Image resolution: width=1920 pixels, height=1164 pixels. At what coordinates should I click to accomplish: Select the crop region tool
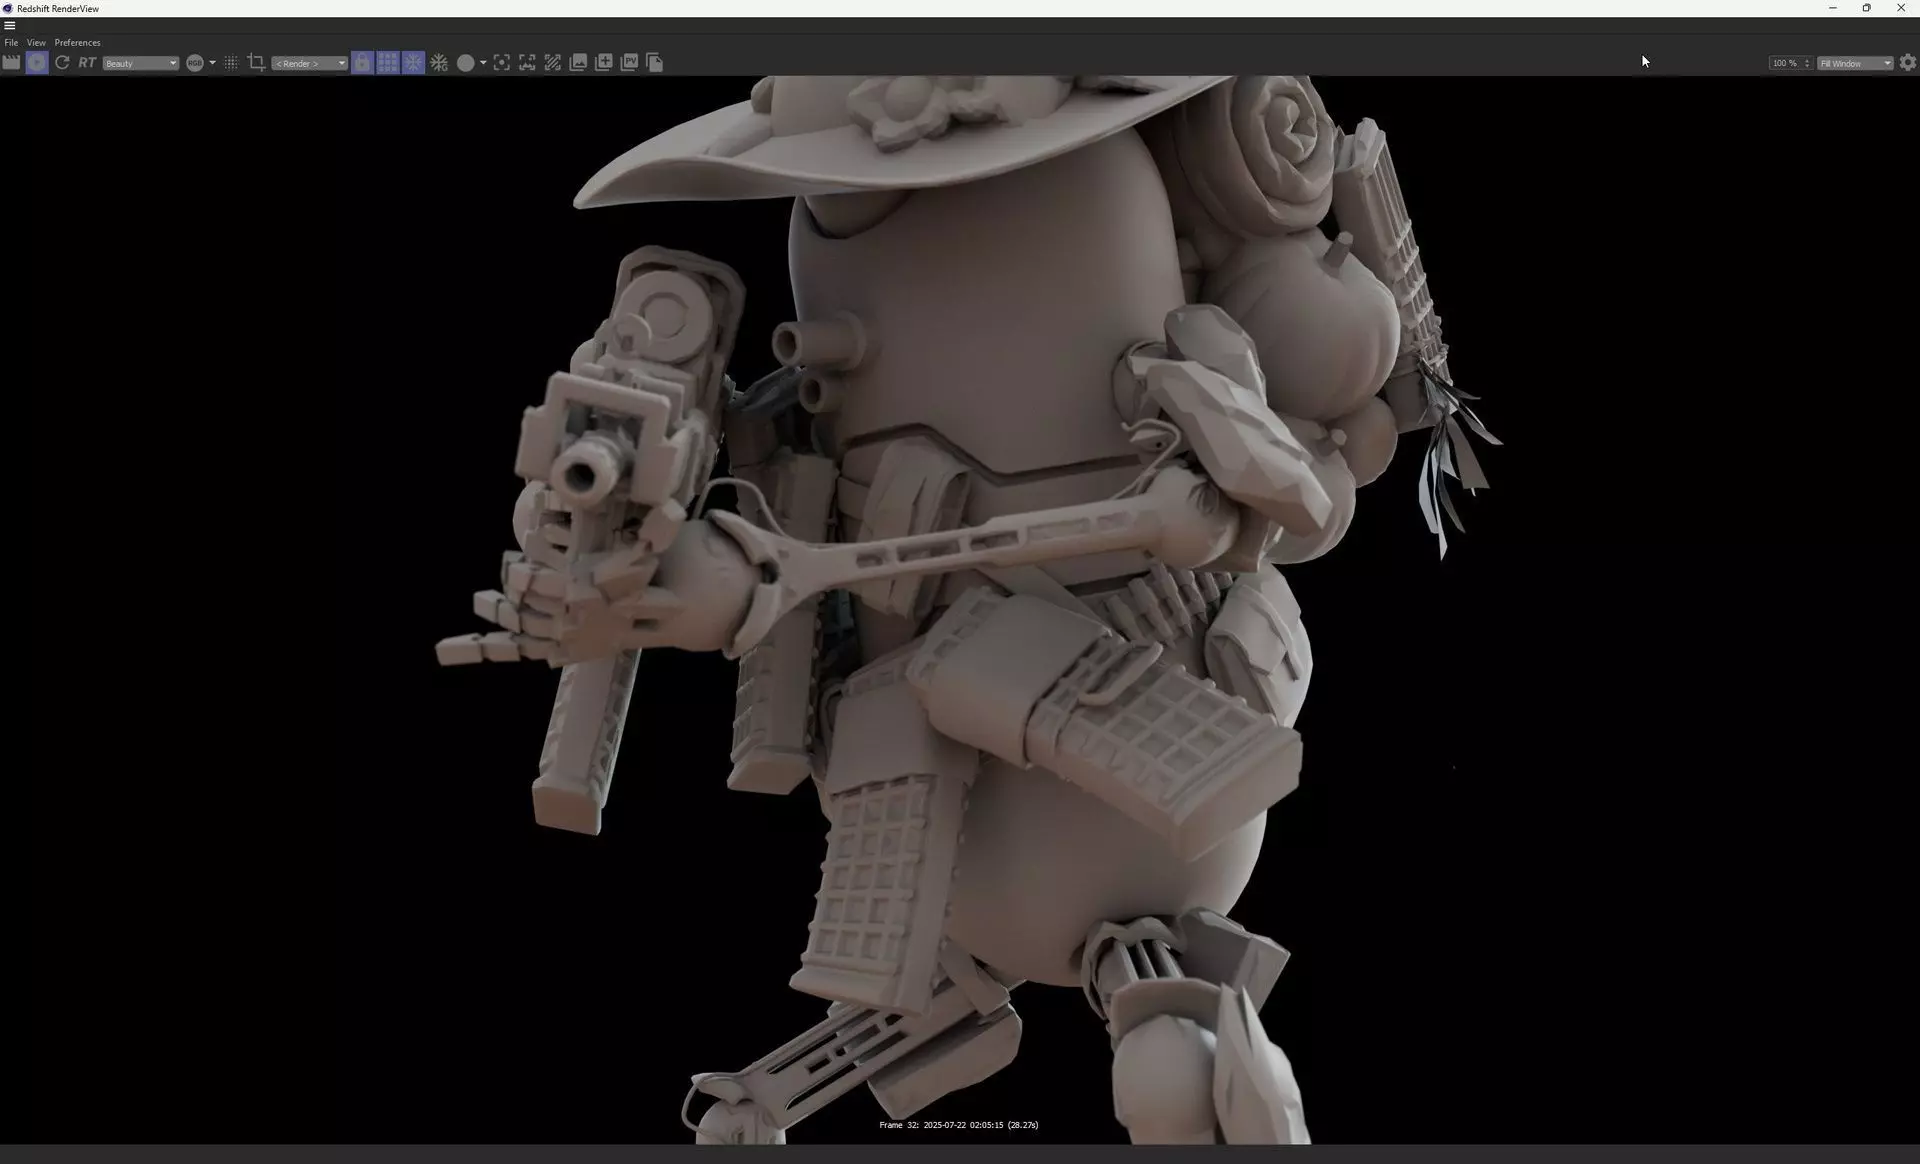point(256,63)
